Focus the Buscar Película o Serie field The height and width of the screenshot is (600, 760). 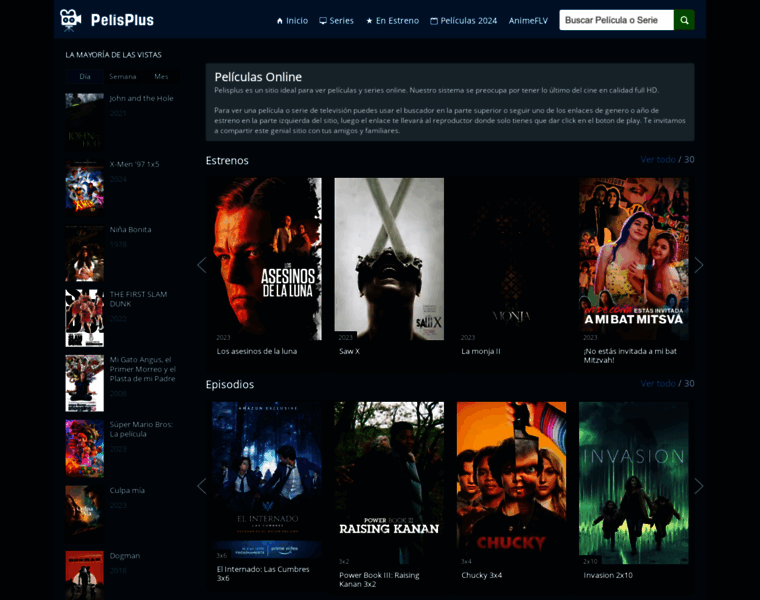click(x=616, y=20)
